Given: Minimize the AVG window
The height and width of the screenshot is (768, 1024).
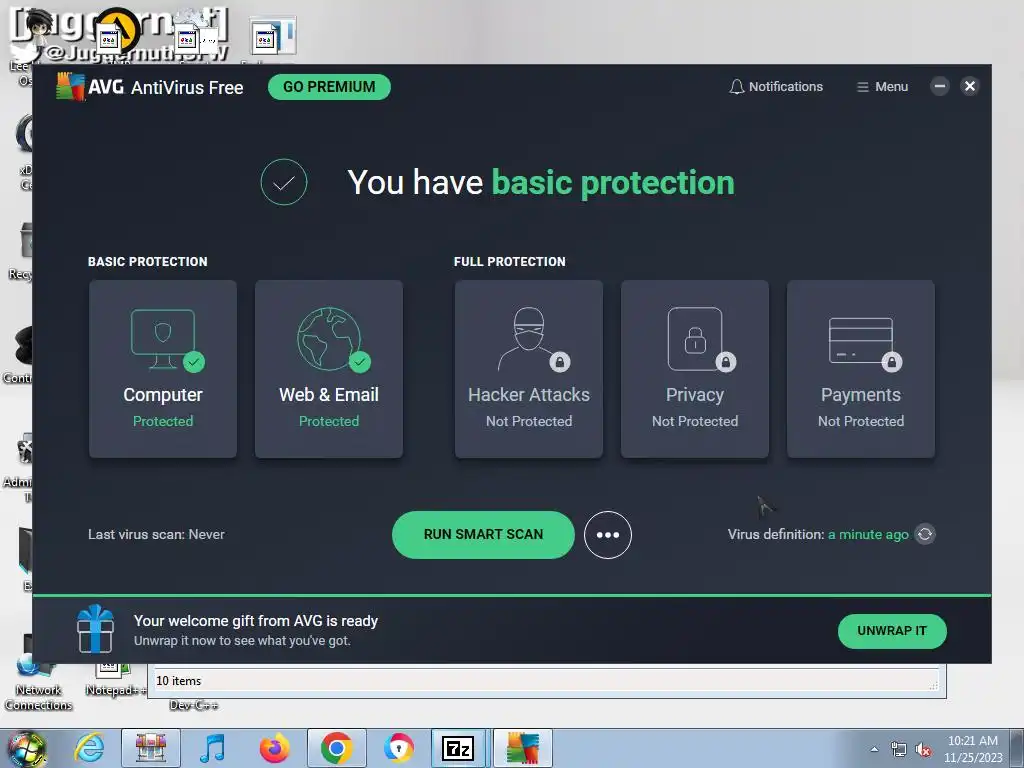Looking at the screenshot, I should (940, 86).
